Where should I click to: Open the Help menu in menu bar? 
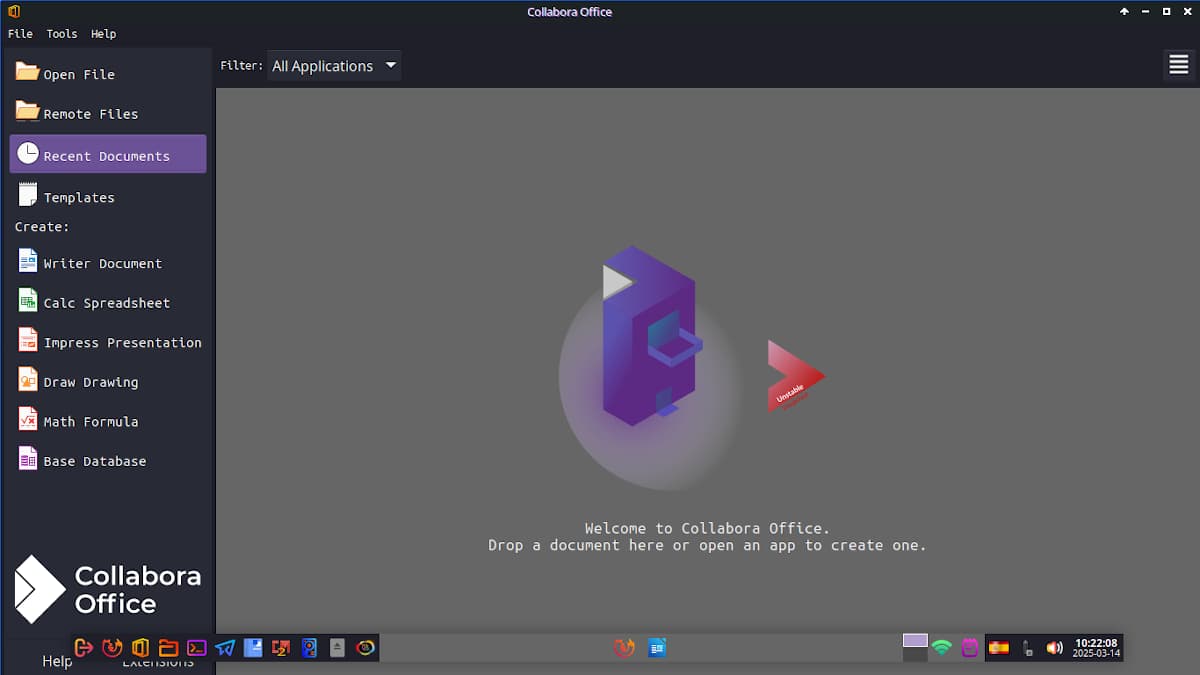(103, 33)
